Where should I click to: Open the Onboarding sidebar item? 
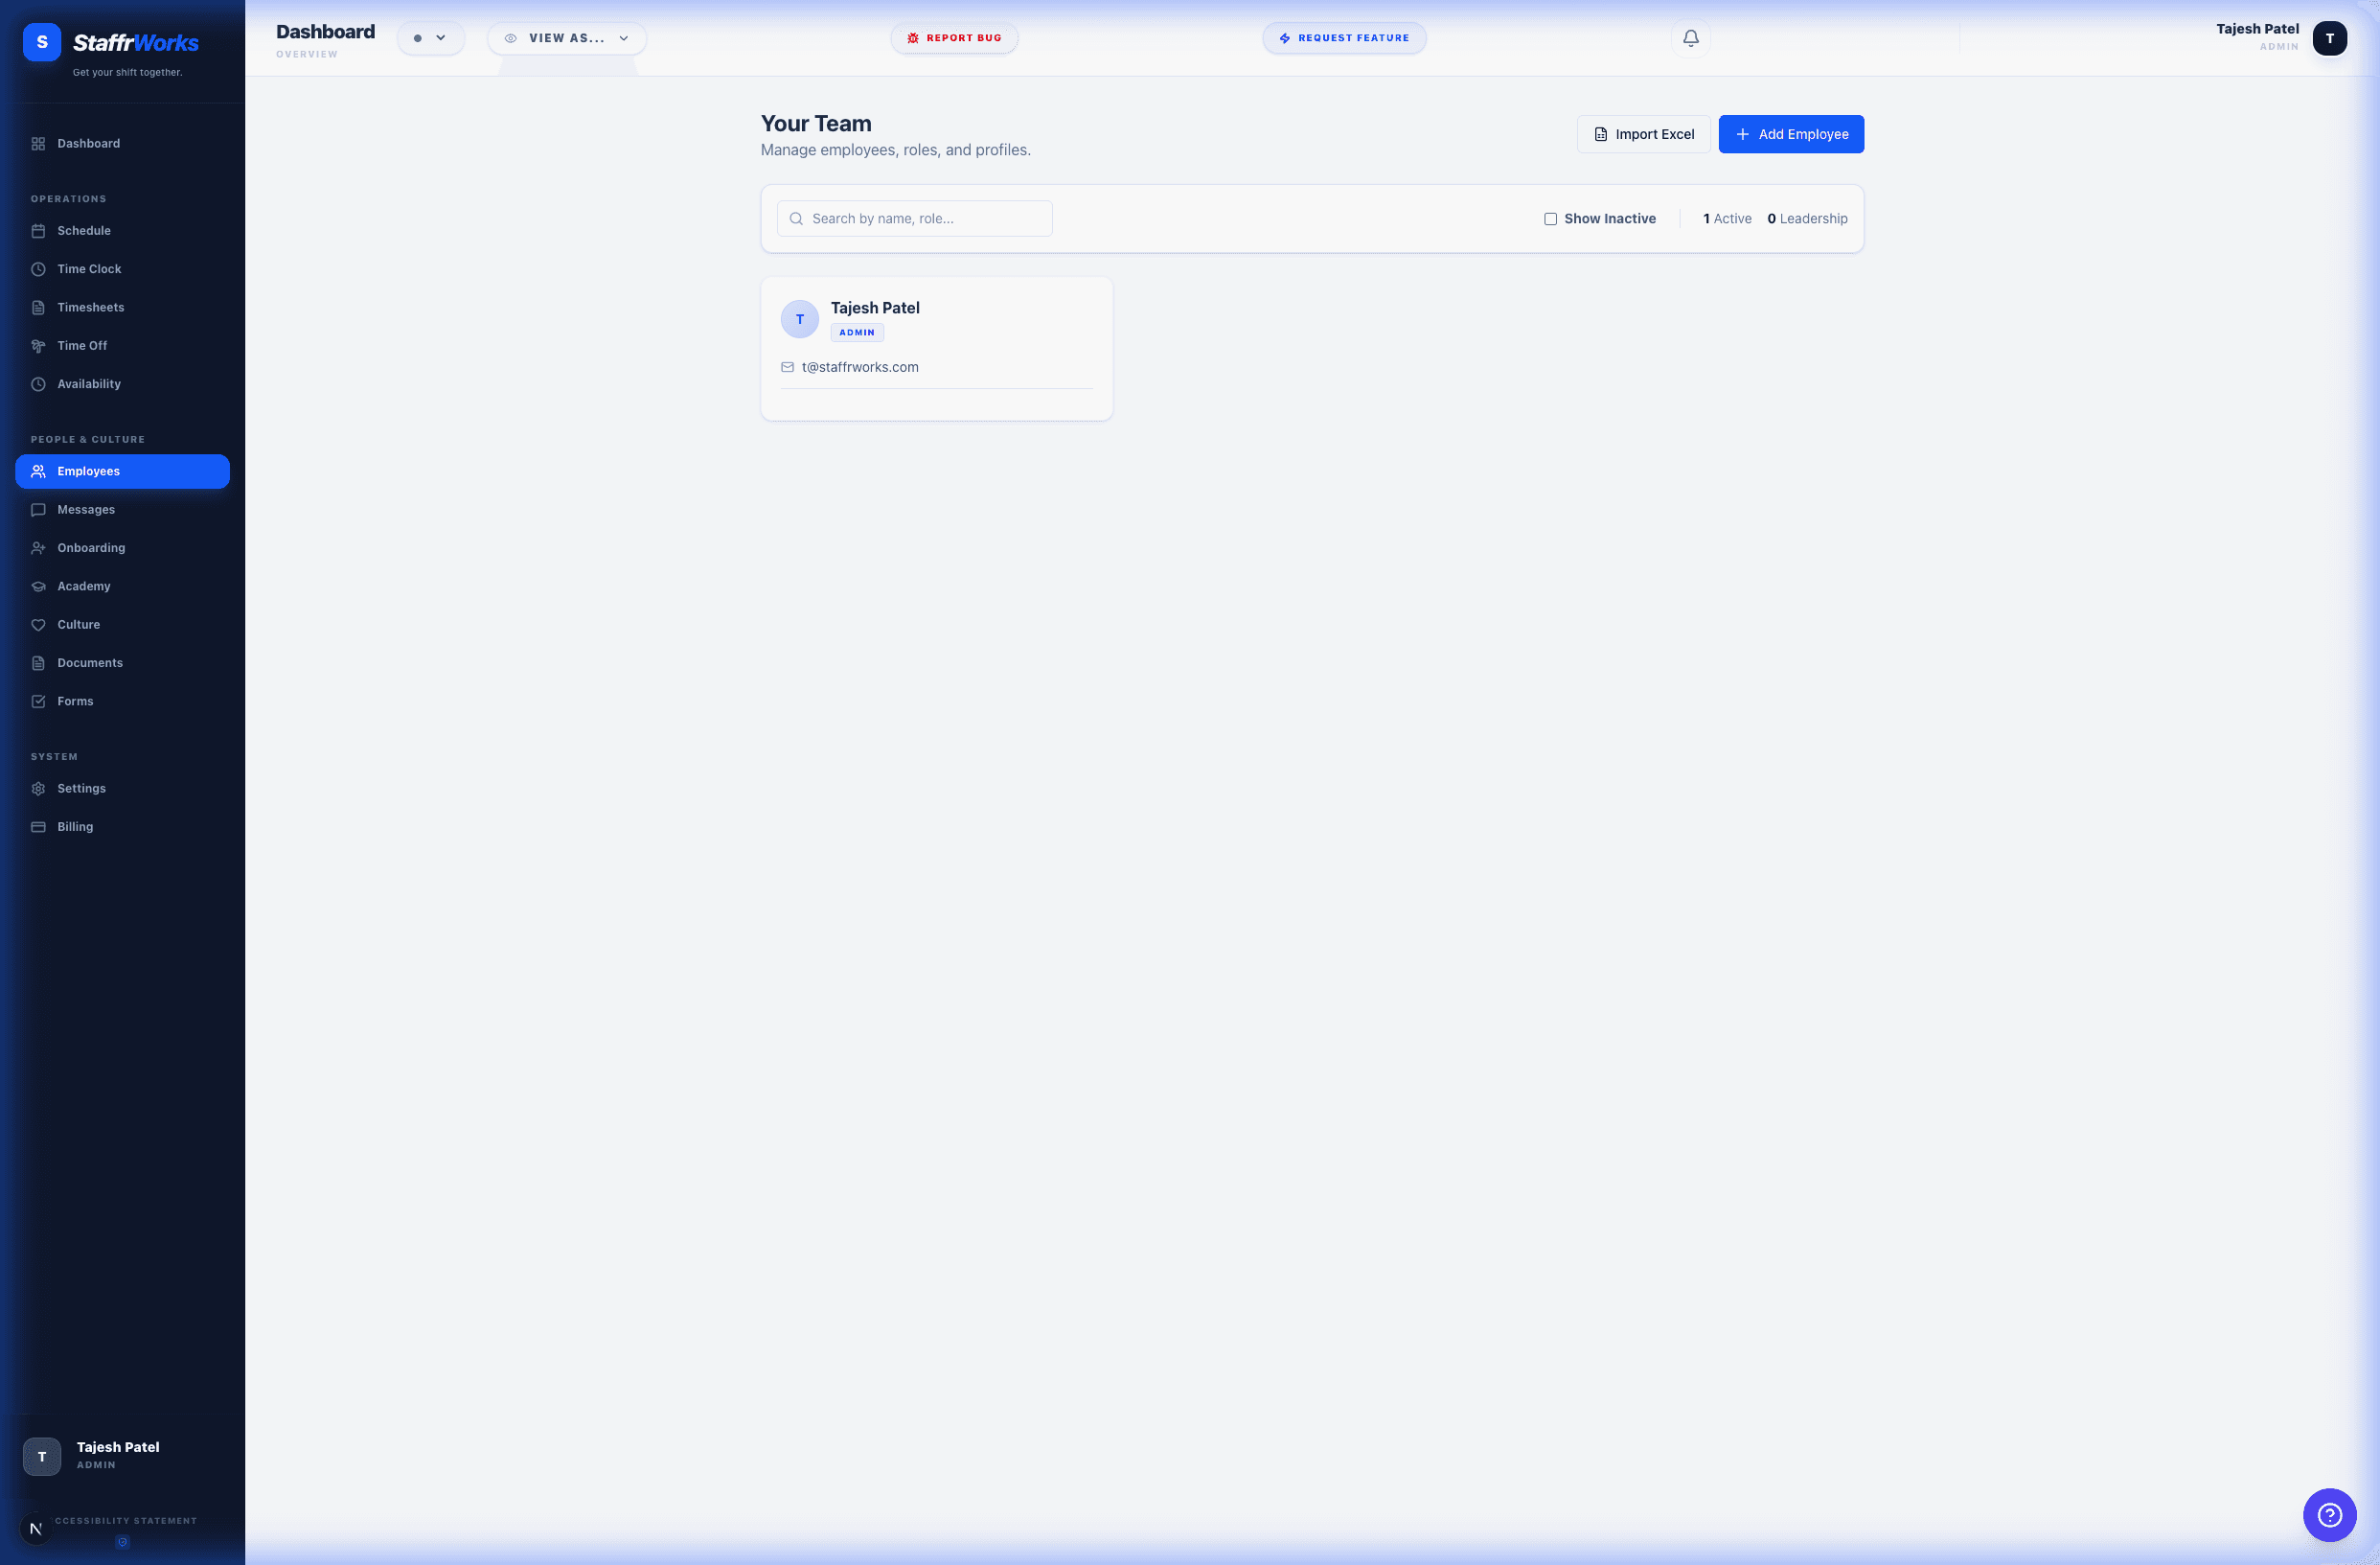pyautogui.click(x=91, y=548)
